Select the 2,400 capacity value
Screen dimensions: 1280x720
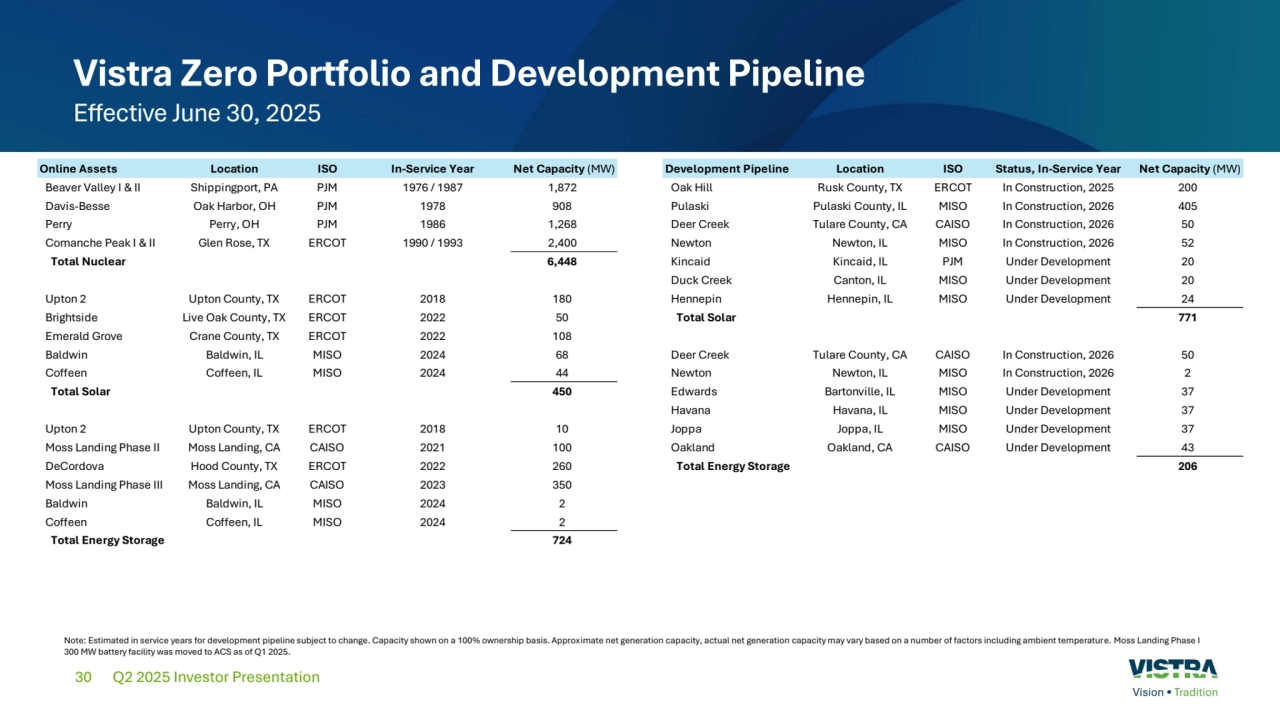563,243
